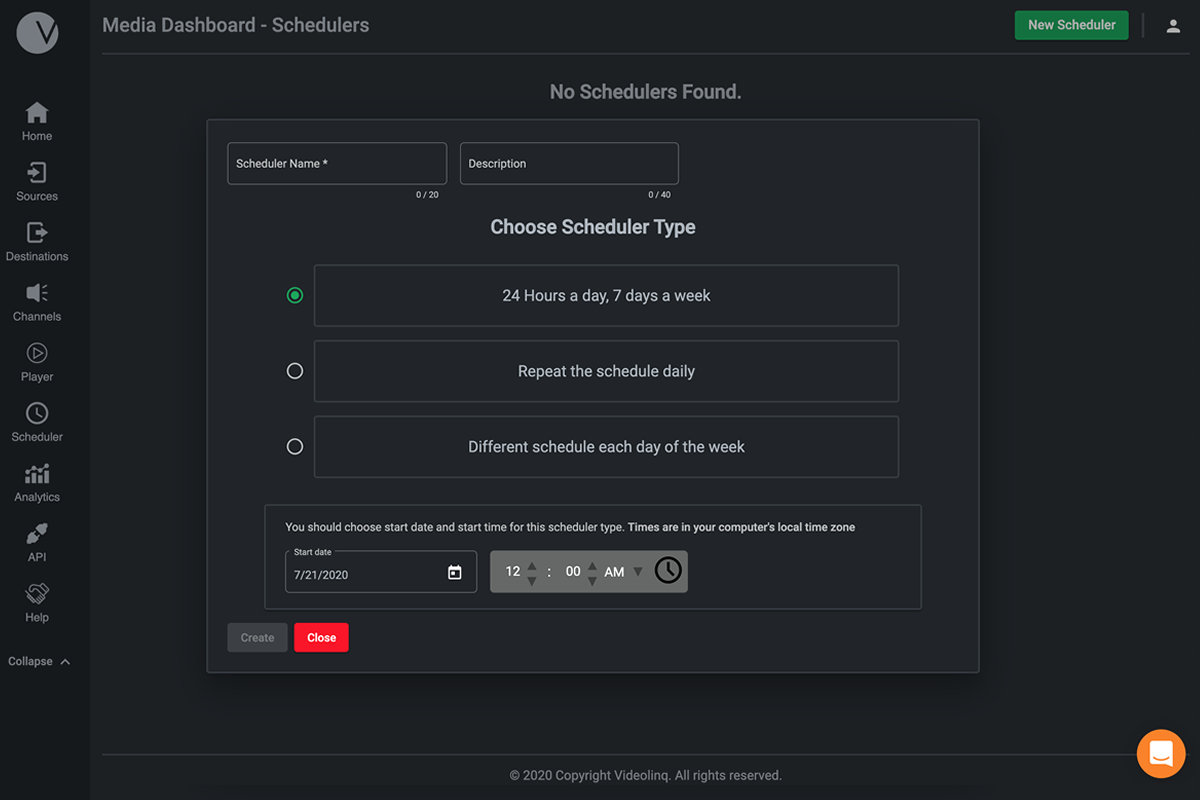Image resolution: width=1200 pixels, height=800 pixels.
Task: Open the calendar picker in Start date field
Action: 455,573
